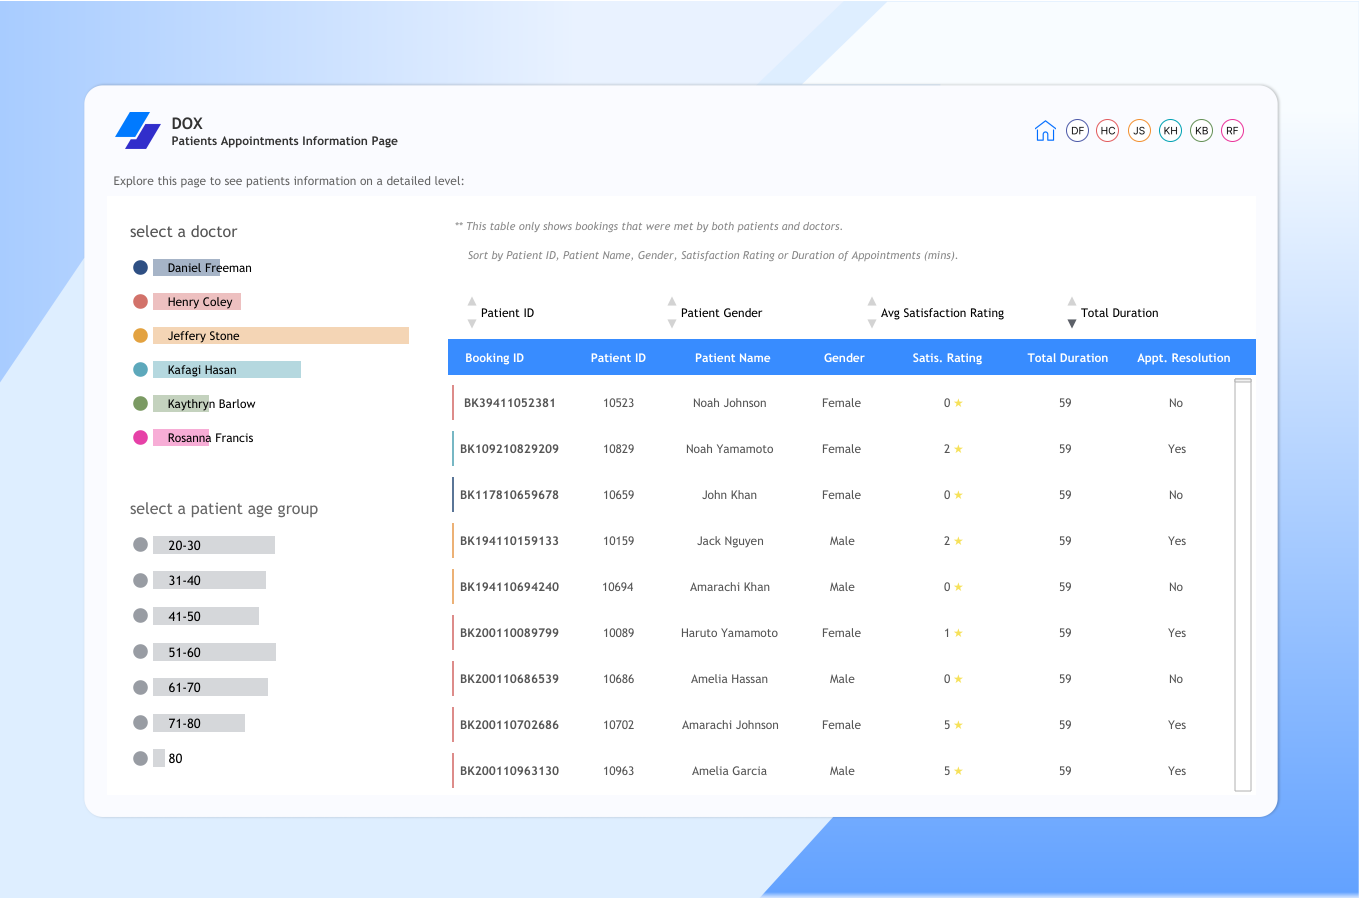Go to the Home page icon
The image size is (1359, 899).
[1045, 131]
